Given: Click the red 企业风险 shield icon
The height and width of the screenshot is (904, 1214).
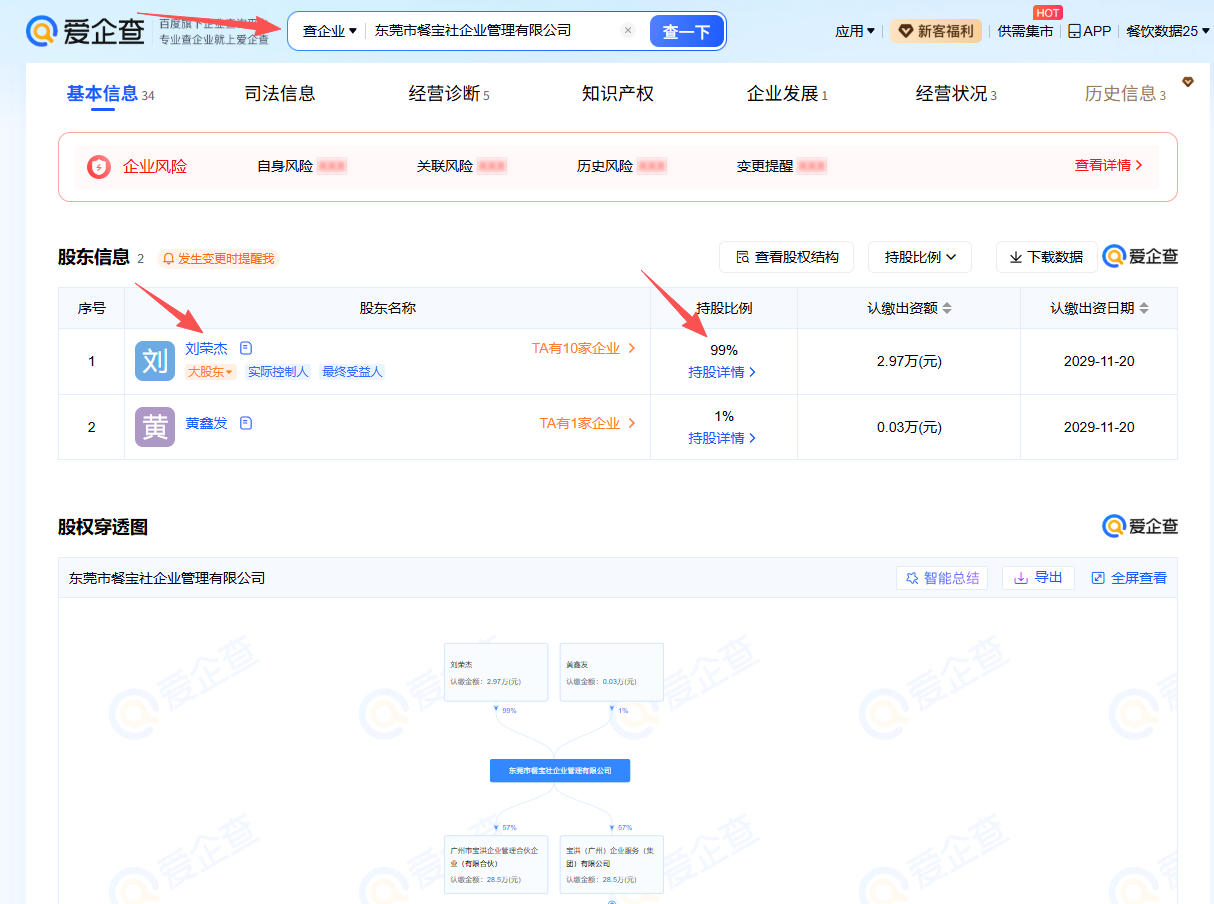Looking at the screenshot, I should [98, 167].
